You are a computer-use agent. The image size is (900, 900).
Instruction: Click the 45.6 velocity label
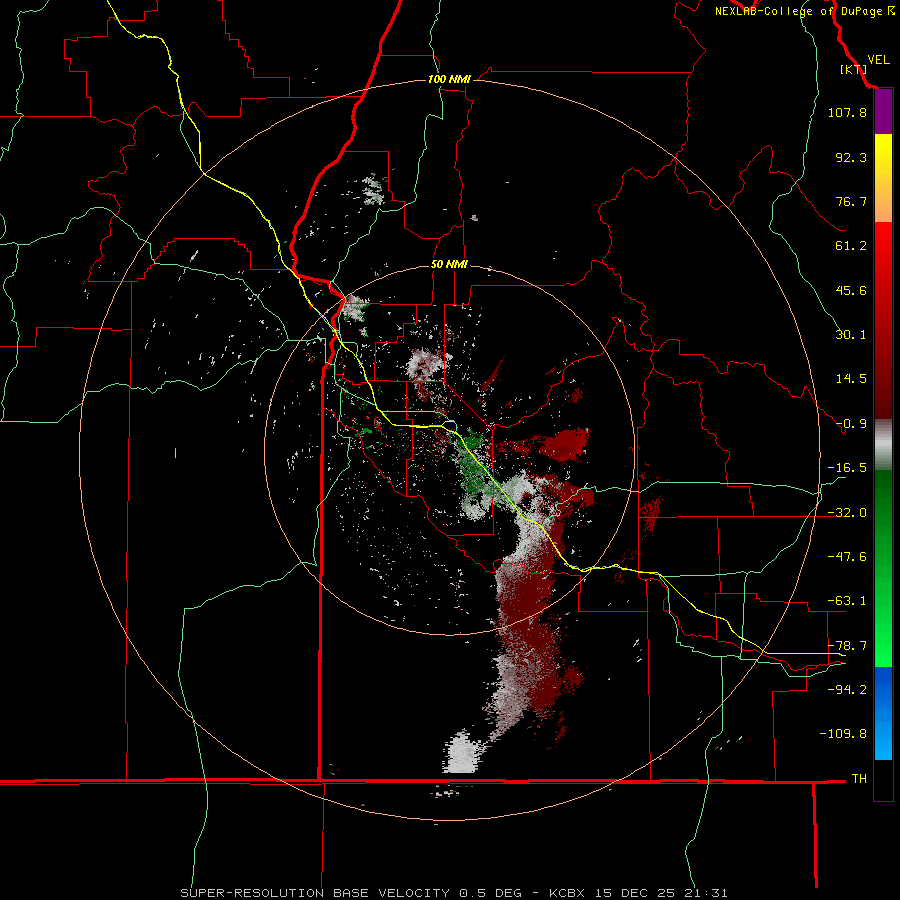851,290
